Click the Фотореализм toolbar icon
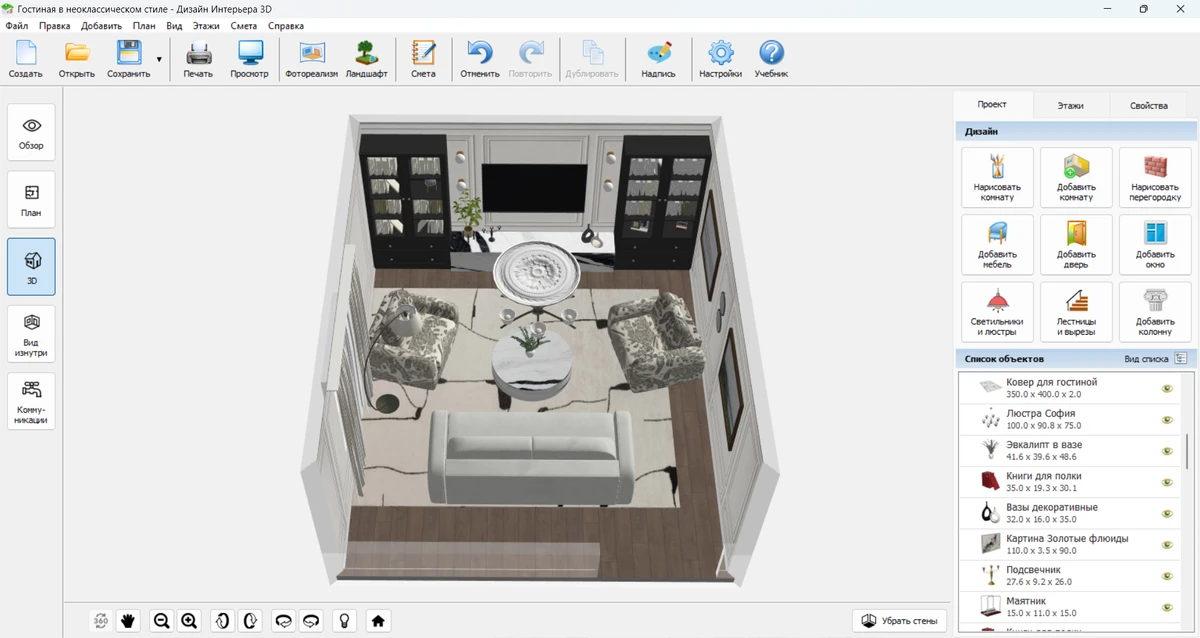1200x638 pixels. pos(312,59)
